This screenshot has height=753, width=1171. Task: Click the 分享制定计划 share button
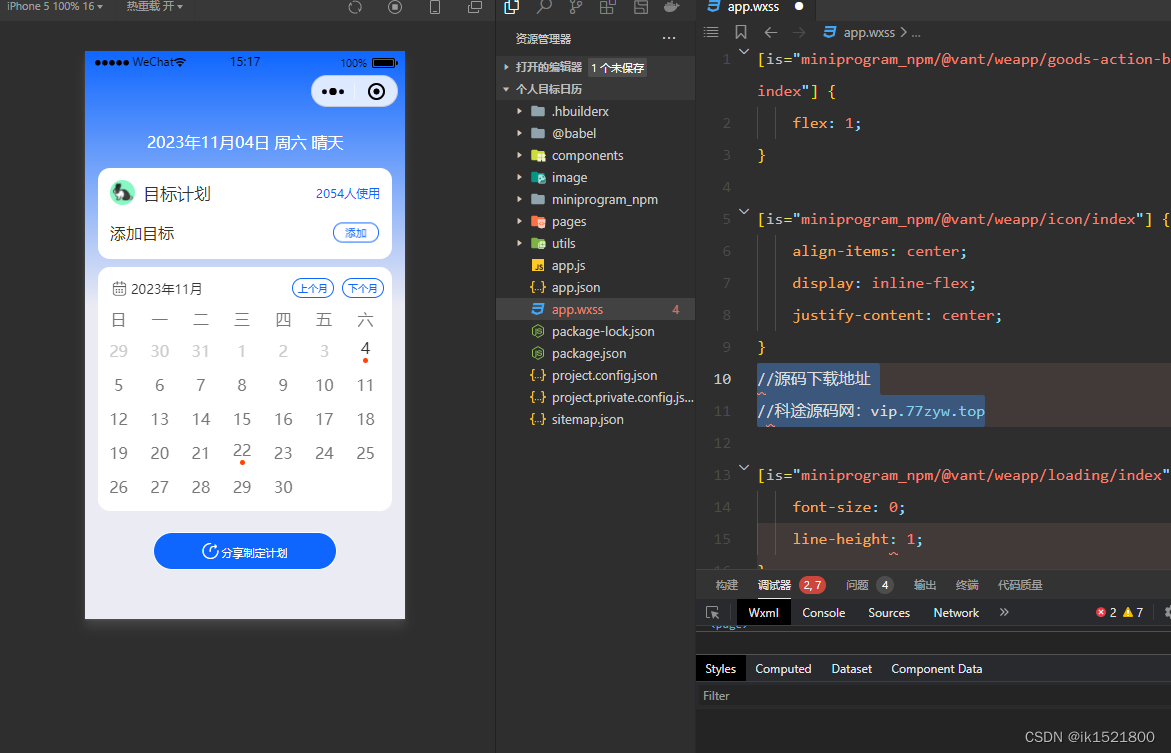click(245, 551)
